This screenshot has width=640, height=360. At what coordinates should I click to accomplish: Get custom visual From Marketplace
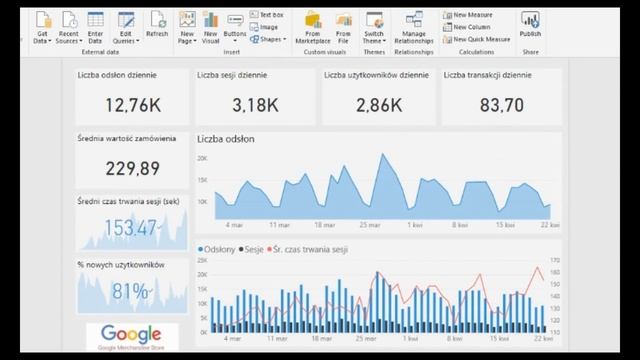(313, 20)
